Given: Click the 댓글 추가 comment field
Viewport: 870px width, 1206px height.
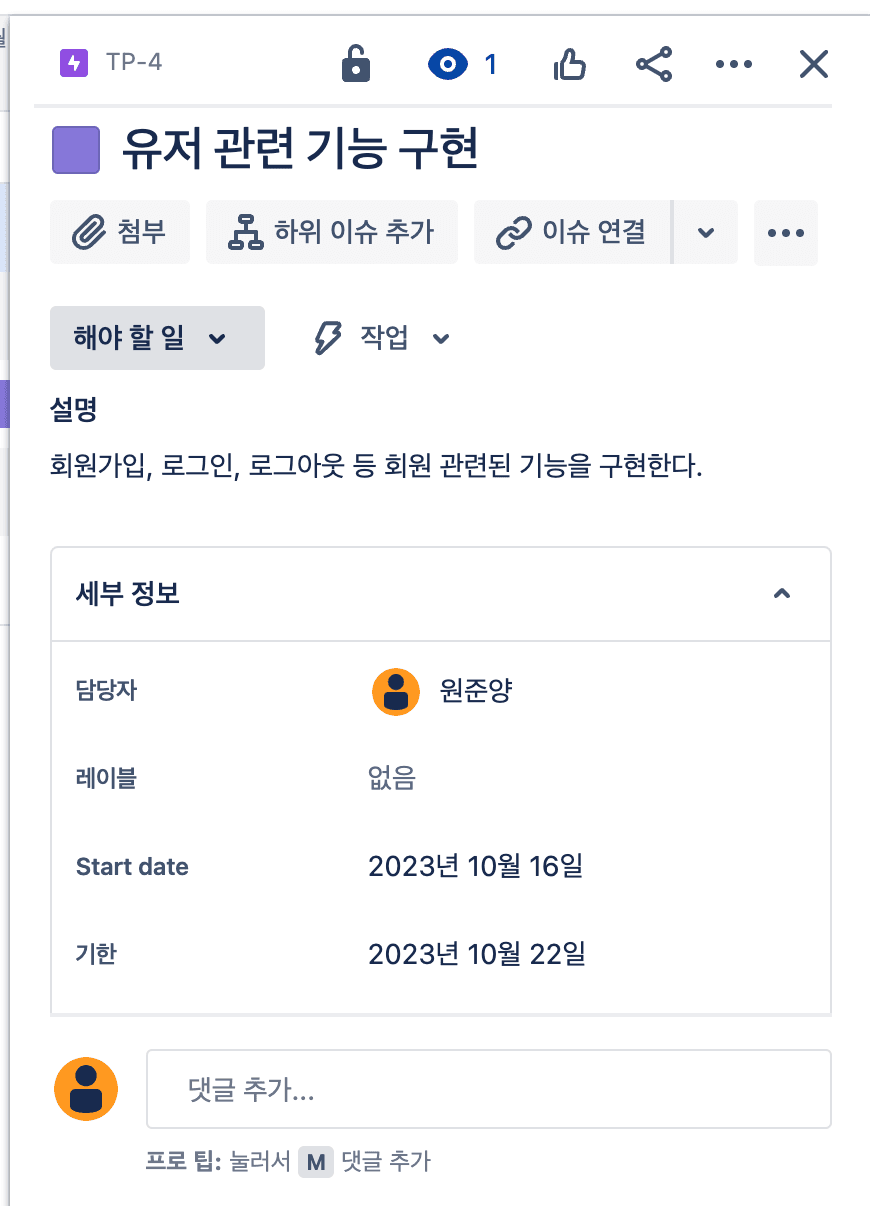Looking at the screenshot, I should [489, 1089].
